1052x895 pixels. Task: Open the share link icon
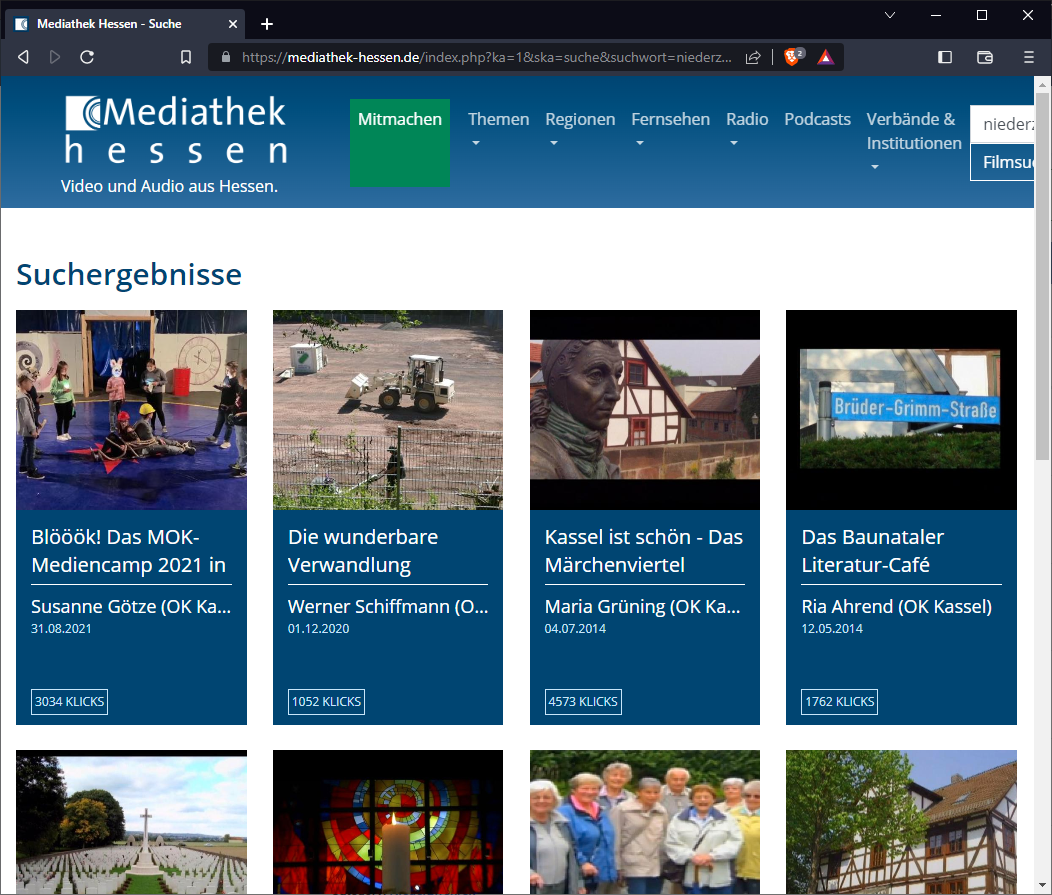753,57
